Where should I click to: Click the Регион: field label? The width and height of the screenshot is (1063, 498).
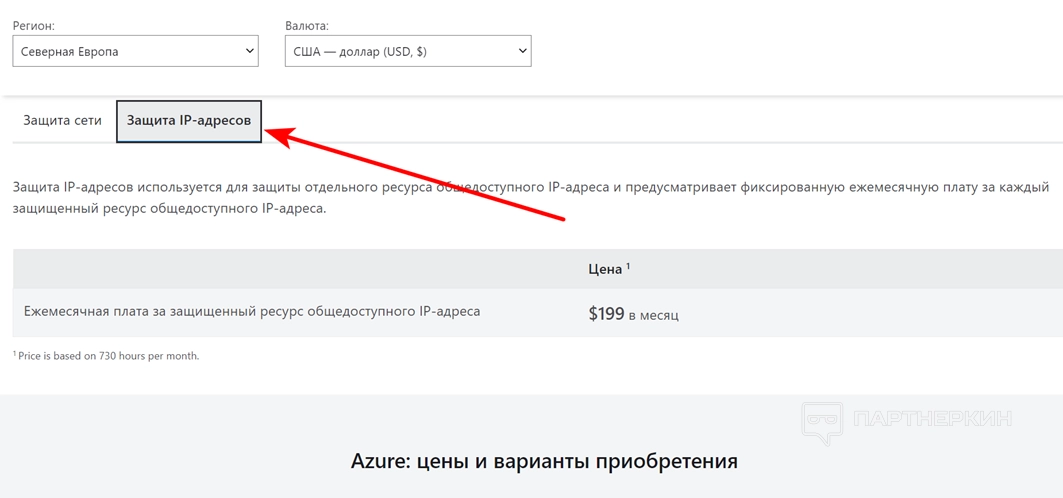tap(33, 26)
